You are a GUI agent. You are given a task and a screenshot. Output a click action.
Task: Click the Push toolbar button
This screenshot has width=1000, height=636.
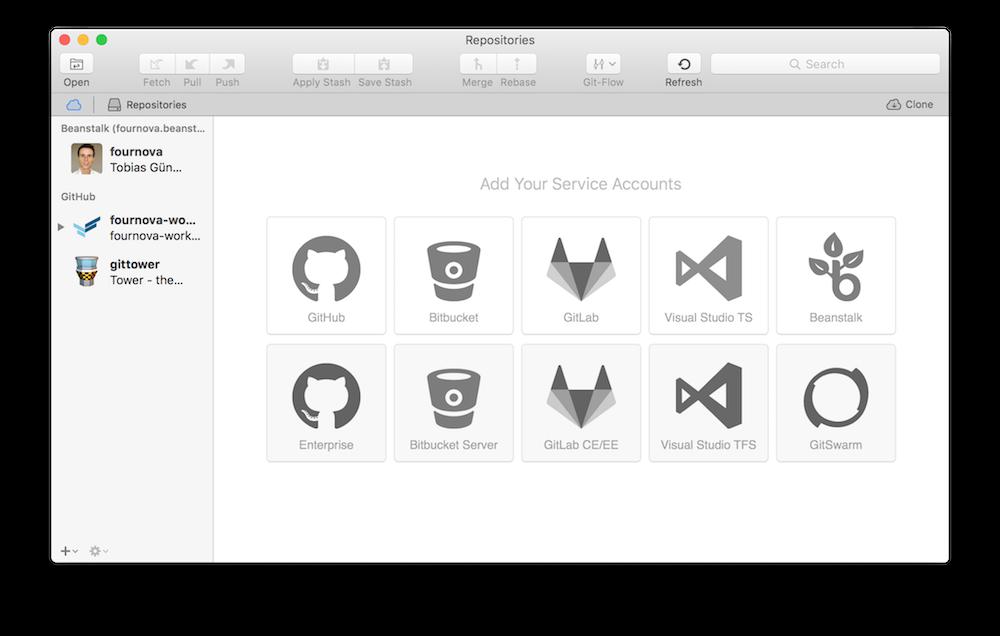click(228, 64)
